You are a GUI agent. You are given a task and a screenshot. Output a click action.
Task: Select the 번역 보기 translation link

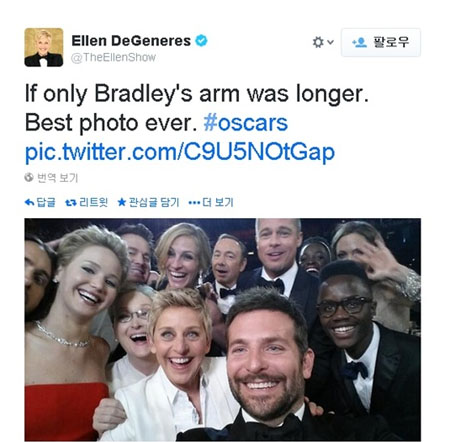click(x=57, y=178)
